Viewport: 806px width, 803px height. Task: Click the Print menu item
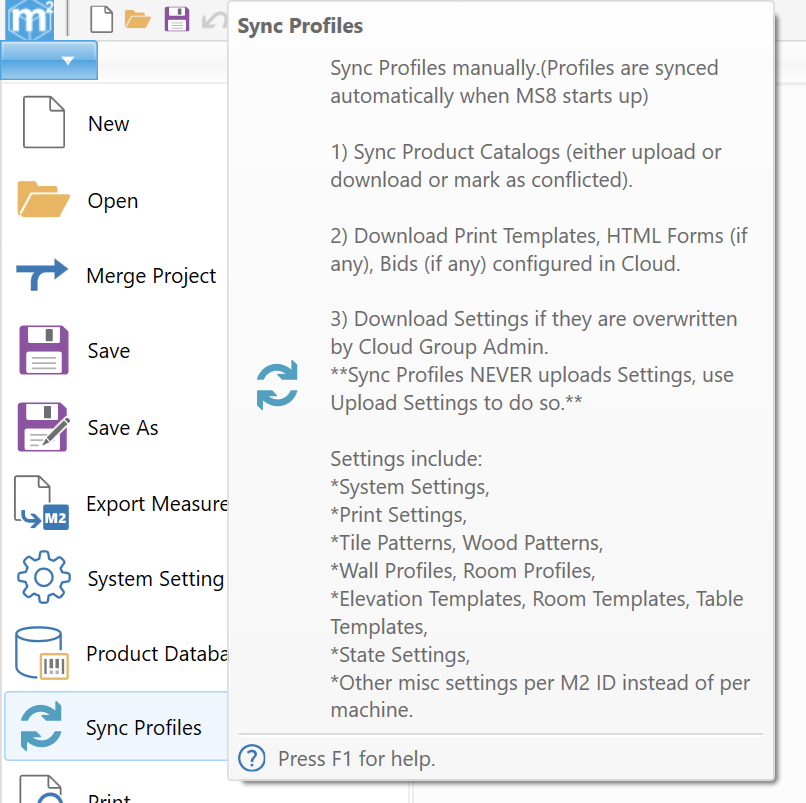click(x=108, y=797)
